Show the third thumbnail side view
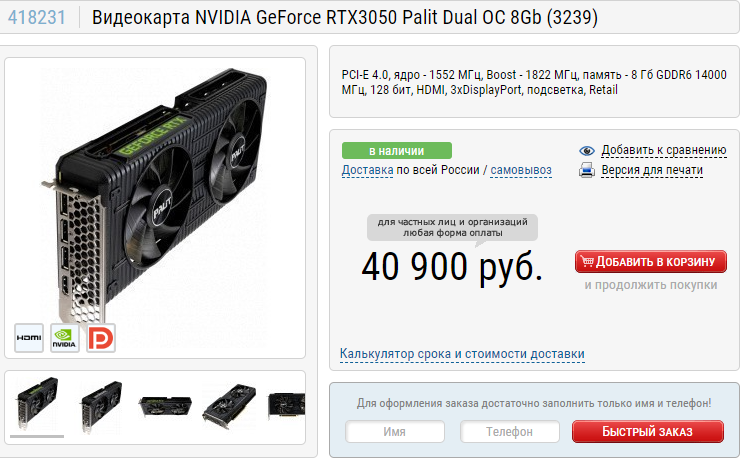The height and width of the screenshot is (459, 743). 165,406
